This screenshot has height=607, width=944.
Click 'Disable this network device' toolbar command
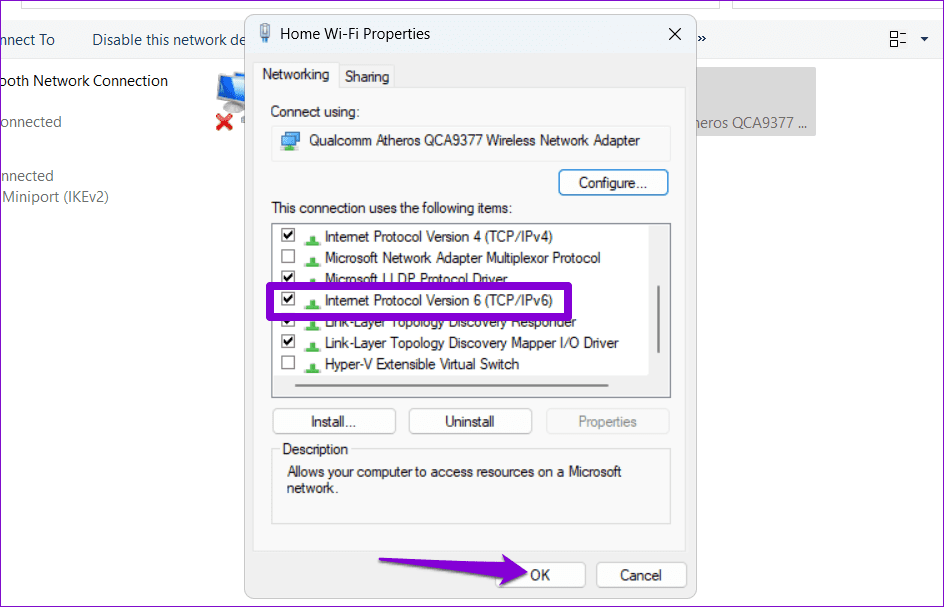pyautogui.click(x=169, y=40)
